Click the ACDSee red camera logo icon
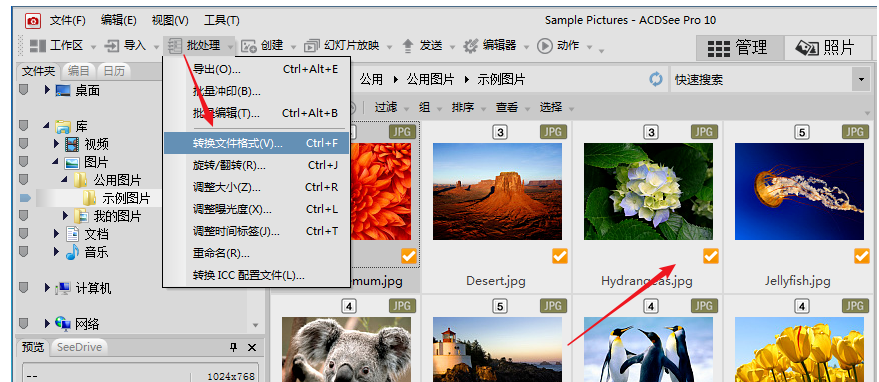The width and height of the screenshot is (879, 382). tap(33, 21)
